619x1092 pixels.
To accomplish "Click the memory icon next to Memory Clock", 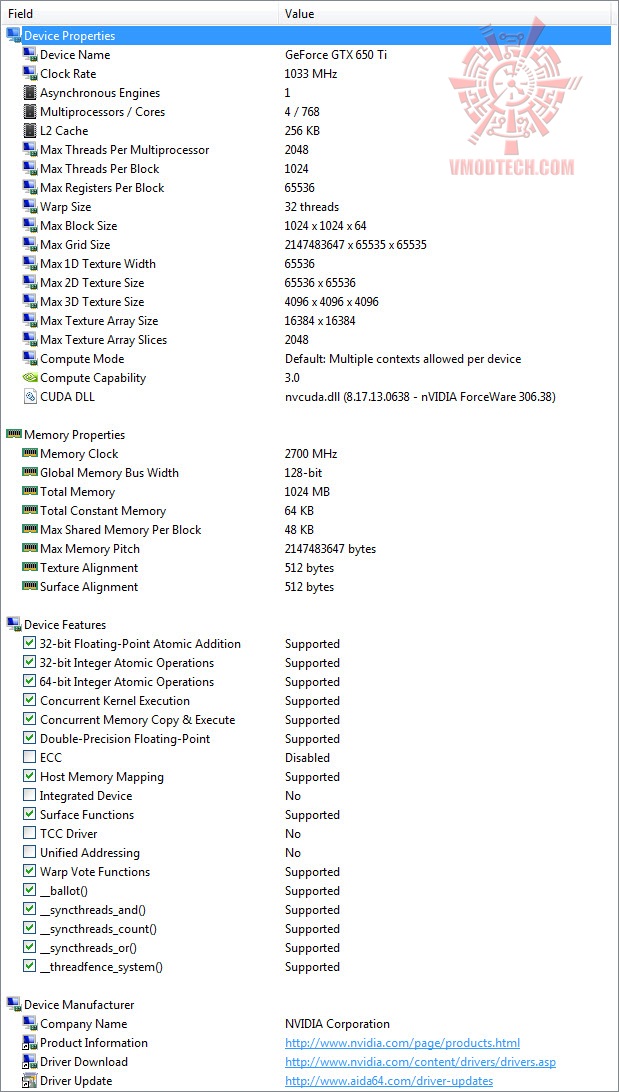I will click(30, 453).
